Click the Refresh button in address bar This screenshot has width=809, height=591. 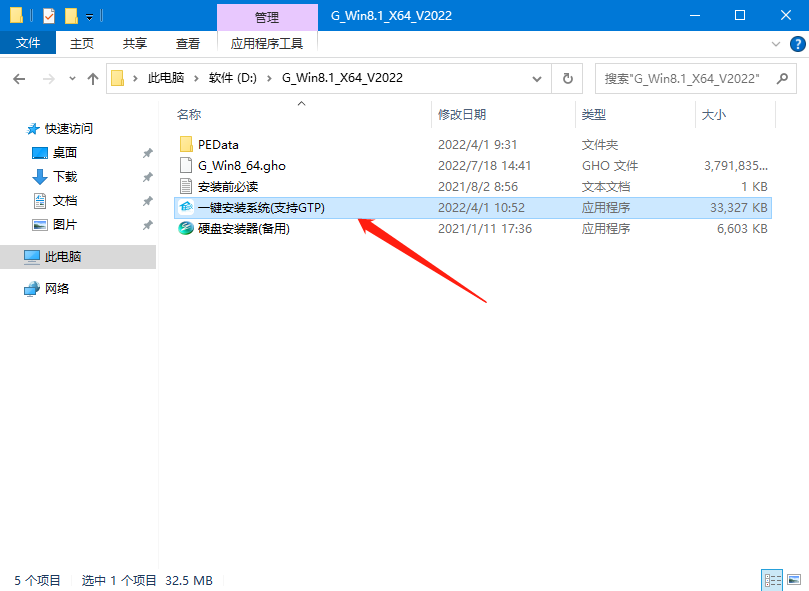566,78
